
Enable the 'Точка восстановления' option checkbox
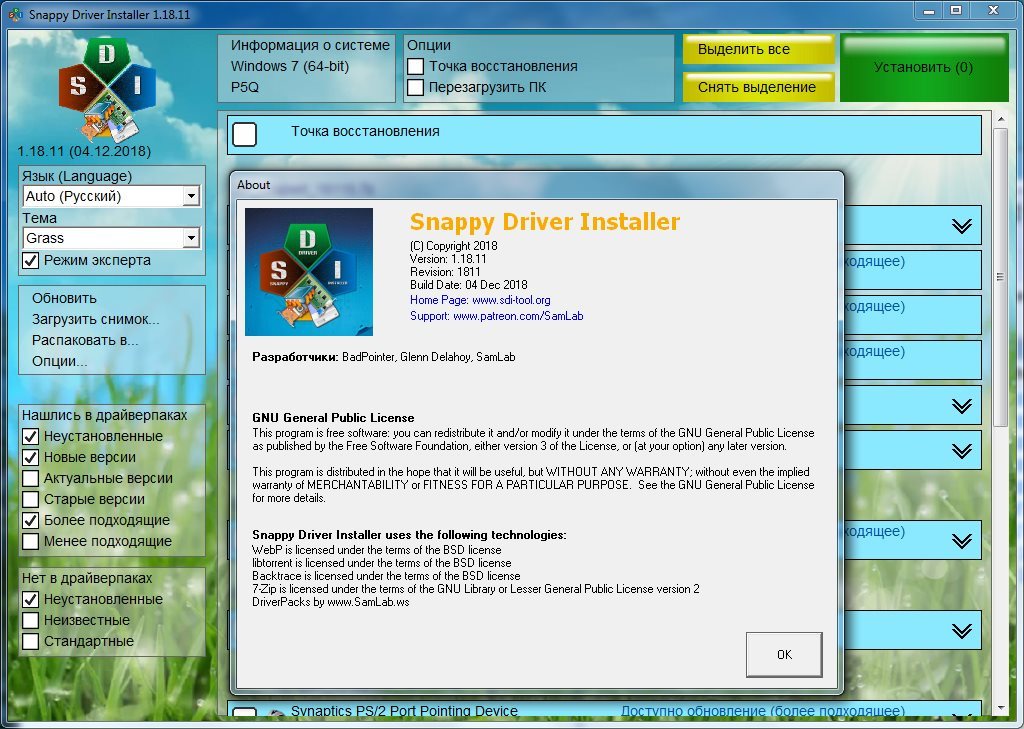(x=416, y=66)
